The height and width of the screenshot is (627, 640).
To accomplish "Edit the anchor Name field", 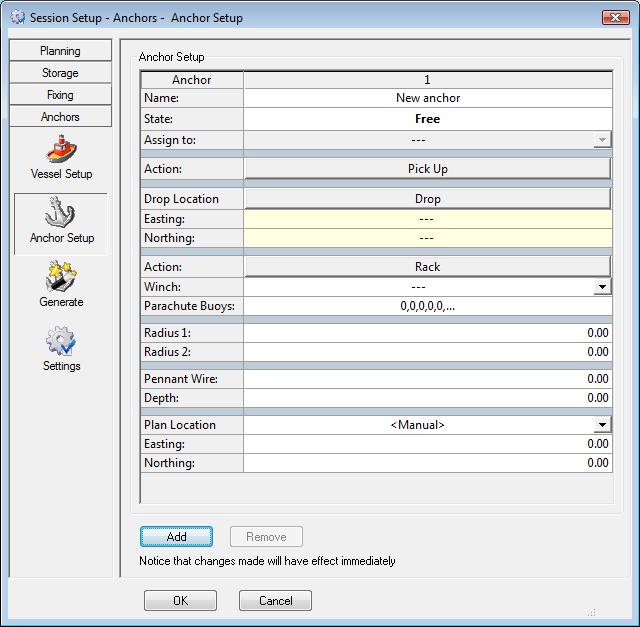I will pyautogui.click(x=427, y=99).
